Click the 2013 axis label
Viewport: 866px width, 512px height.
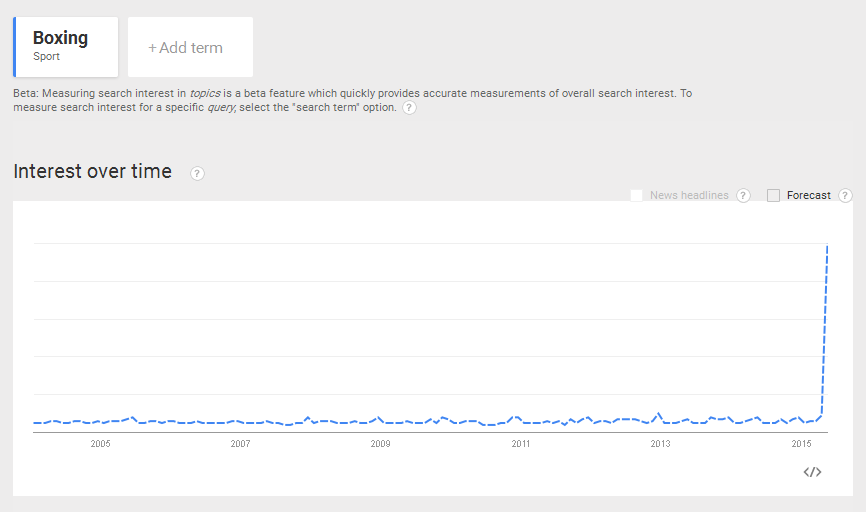click(660, 444)
